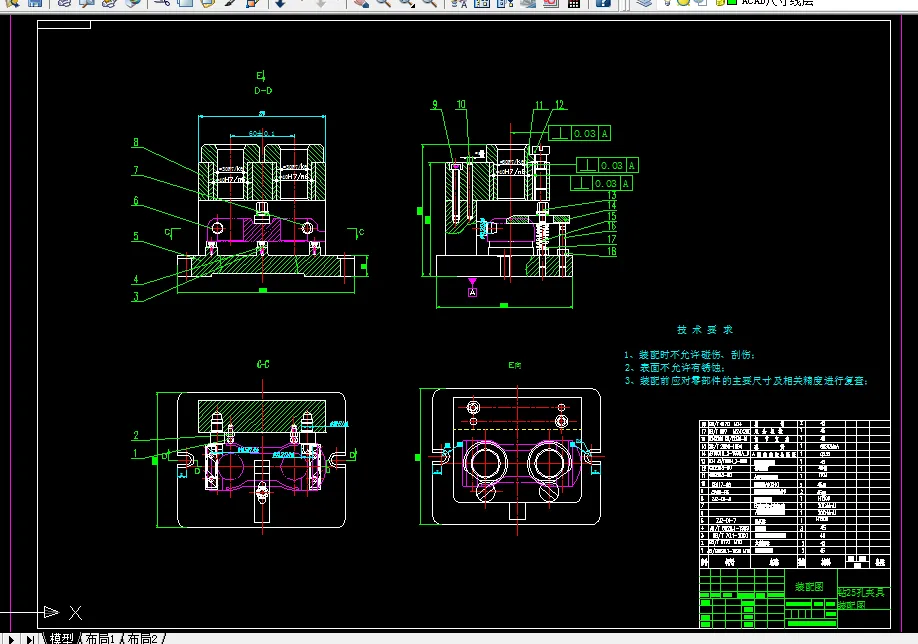Click the Pan hand tool icon
The height and width of the screenshot is (644, 918).
(x=361, y=3)
